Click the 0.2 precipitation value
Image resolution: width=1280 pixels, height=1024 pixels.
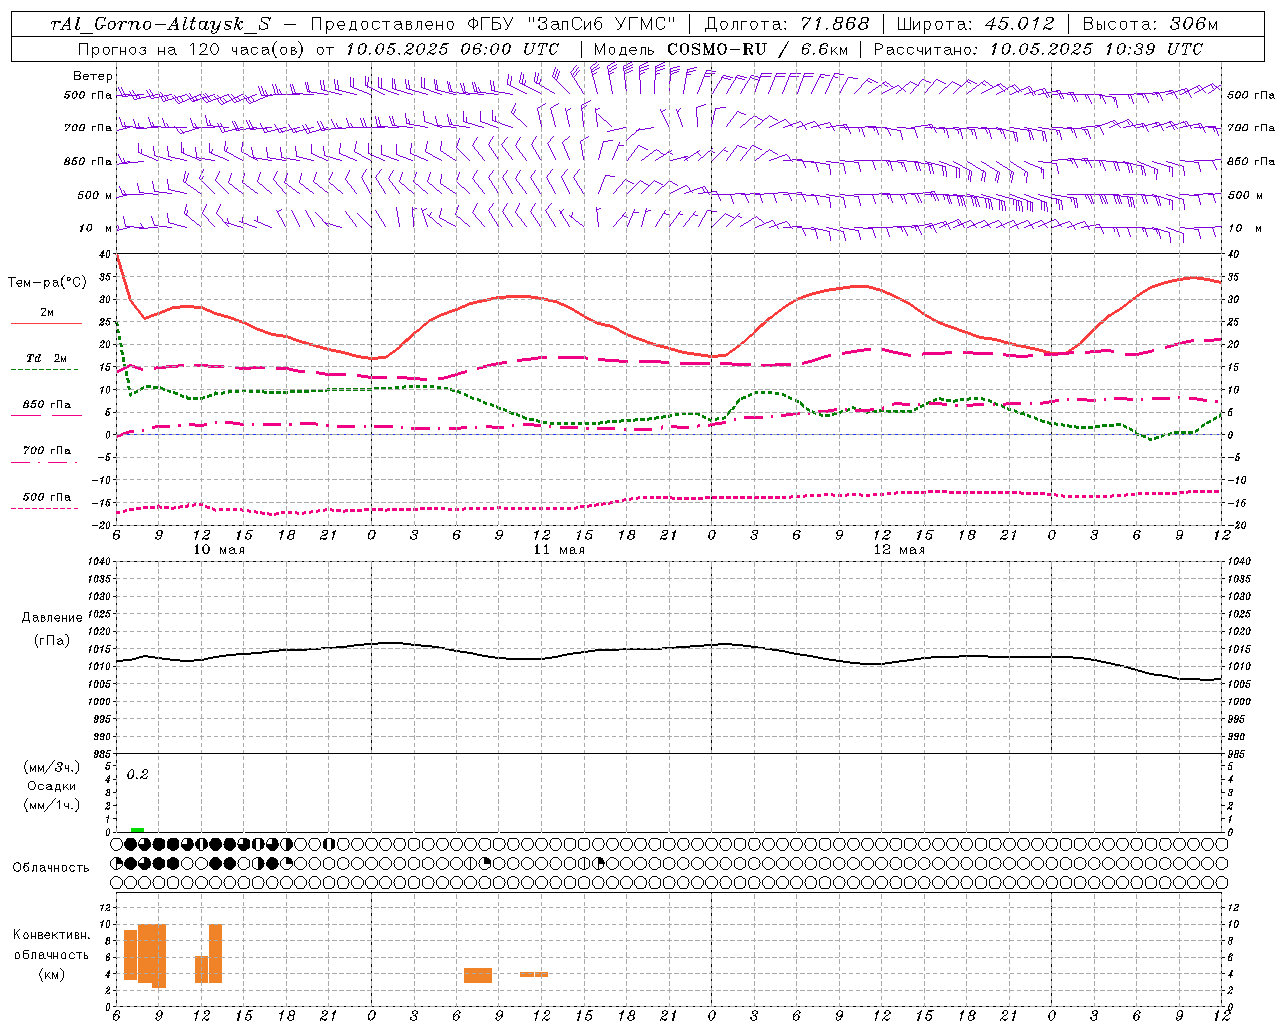pos(137,775)
